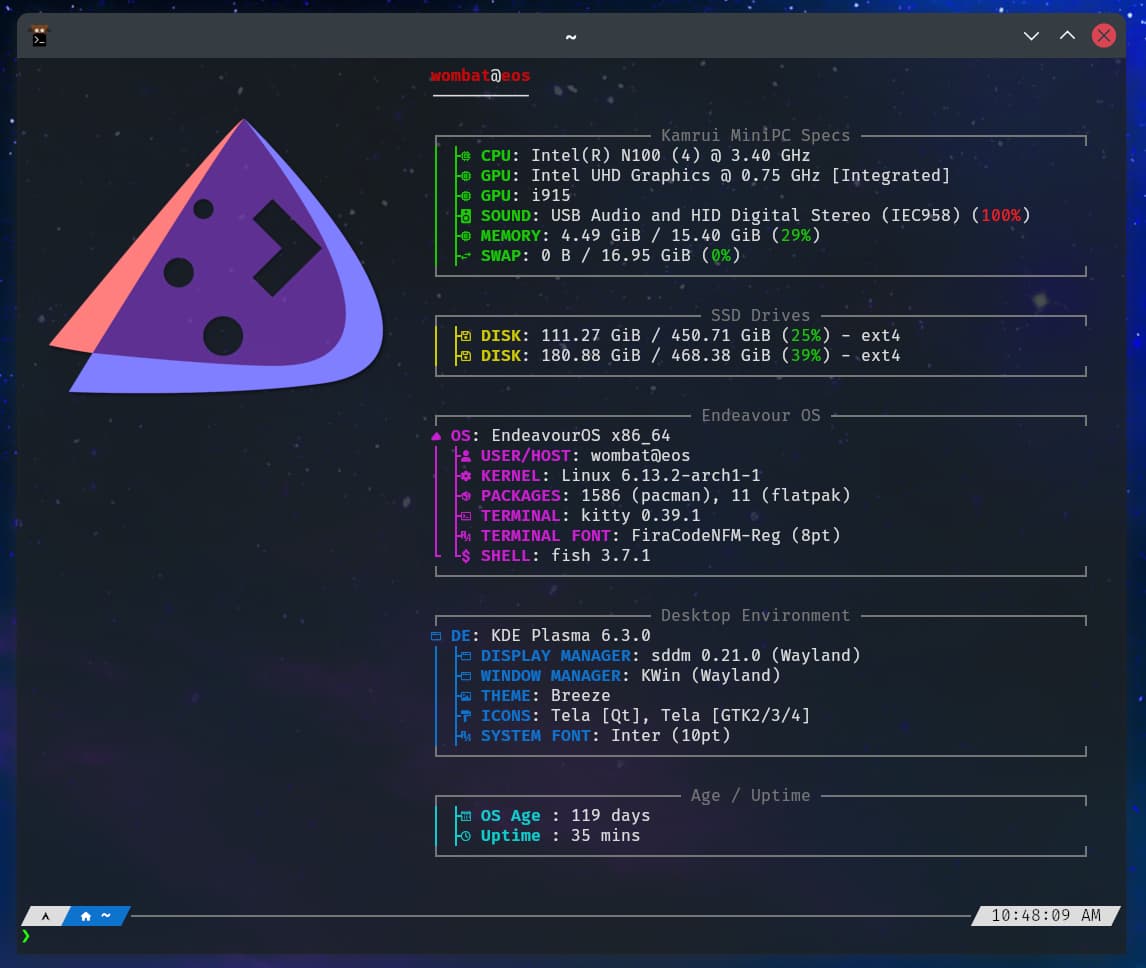Click the clock icon beside Uptime
1146x968 pixels.
point(466,836)
